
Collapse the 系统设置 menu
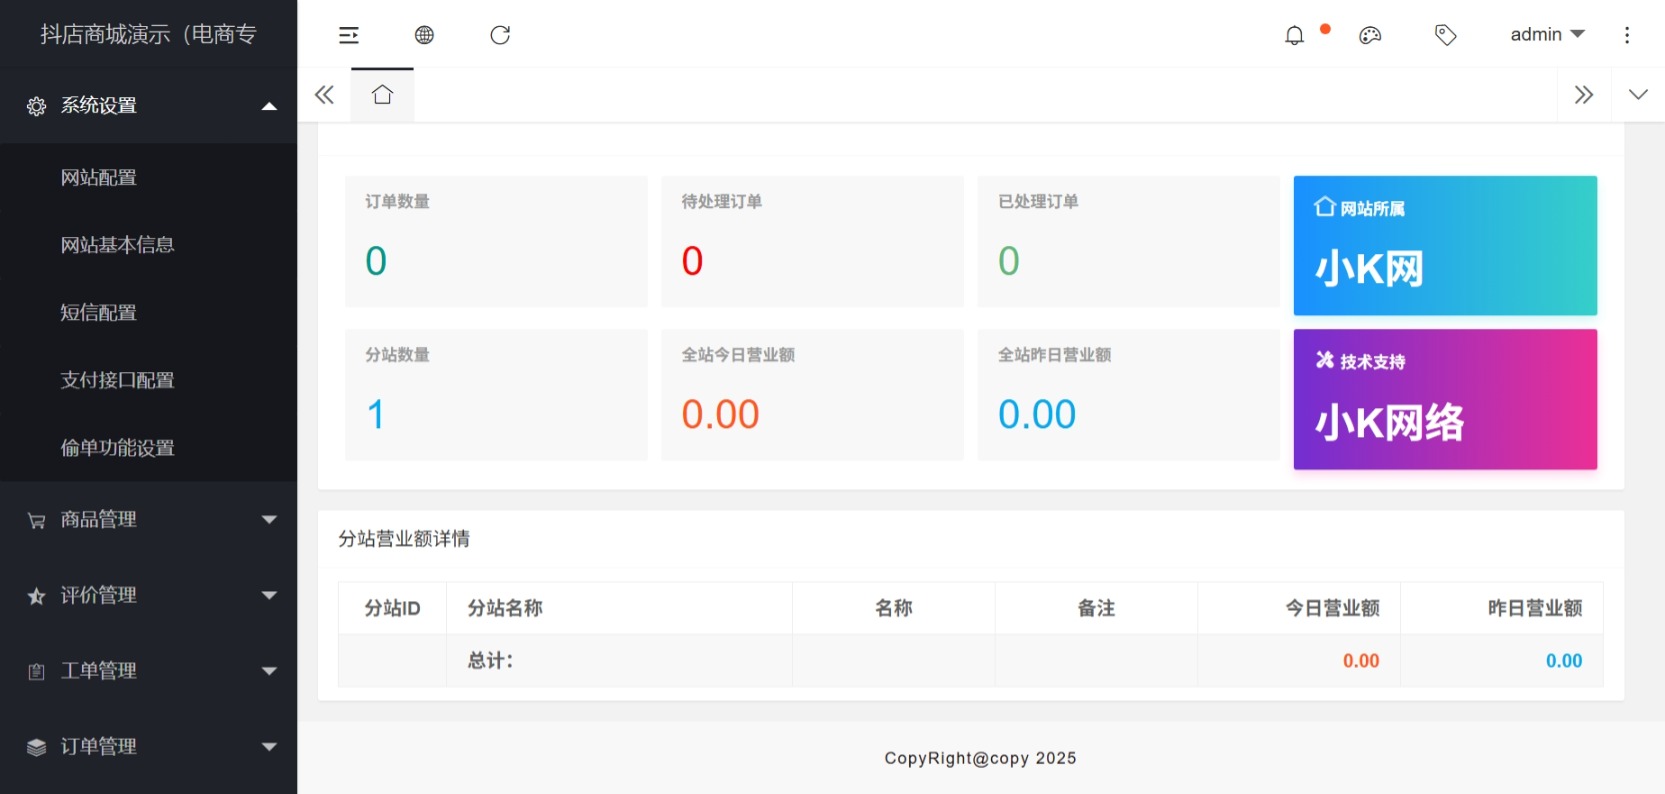[x=148, y=106]
